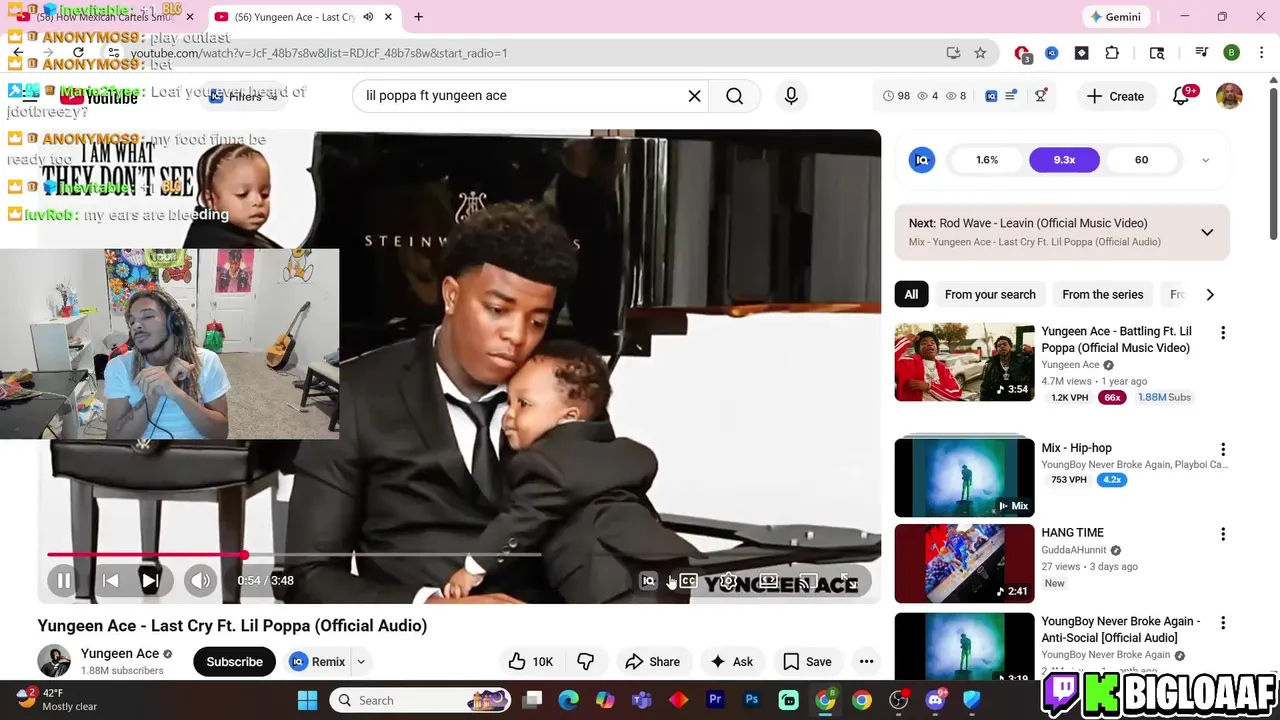The height and width of the screenshot is (720, 1280).
Task: Click the Ask button
Action: [x=731, y=662]
